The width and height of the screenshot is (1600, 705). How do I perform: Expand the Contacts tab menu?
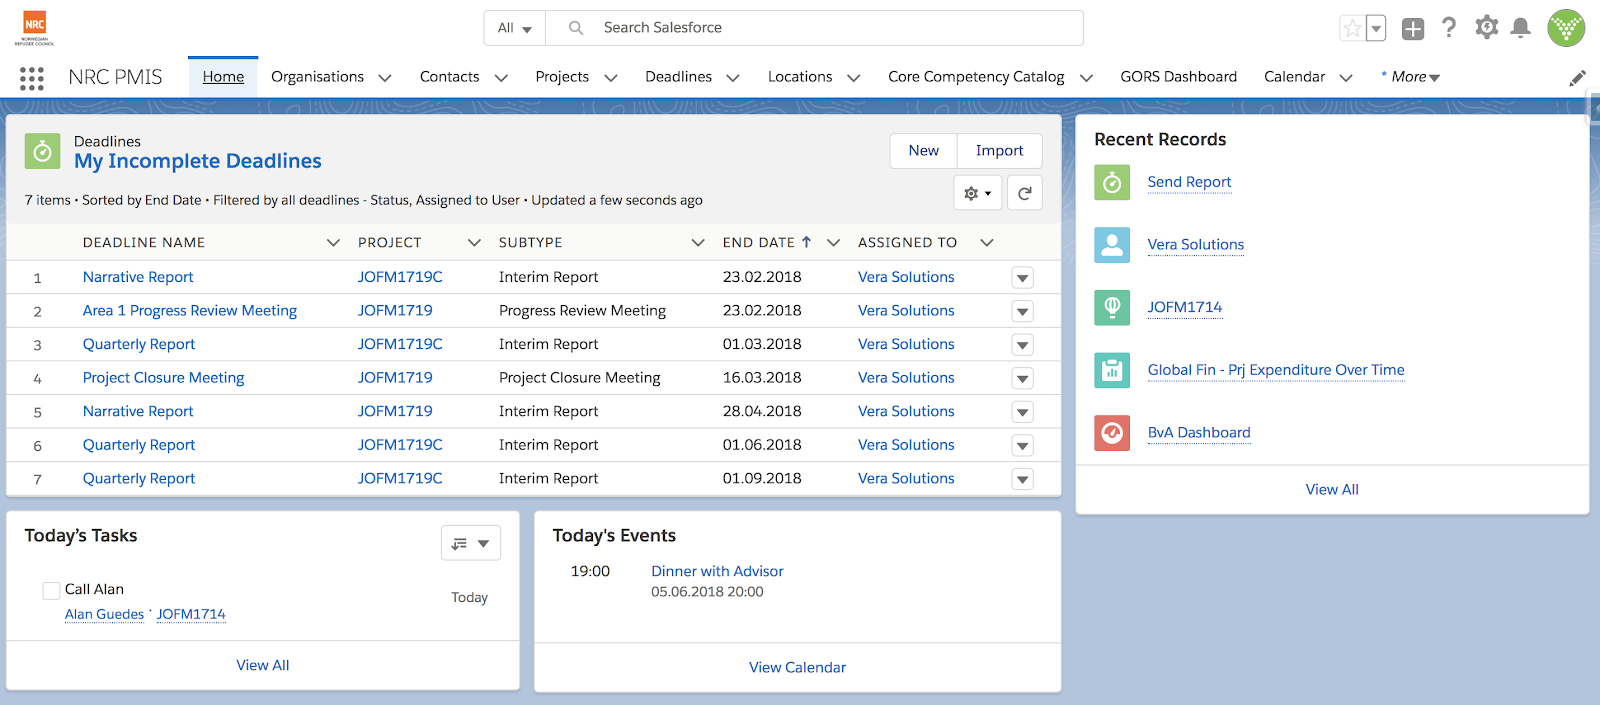pyautogui.click(x=501, y=78)
